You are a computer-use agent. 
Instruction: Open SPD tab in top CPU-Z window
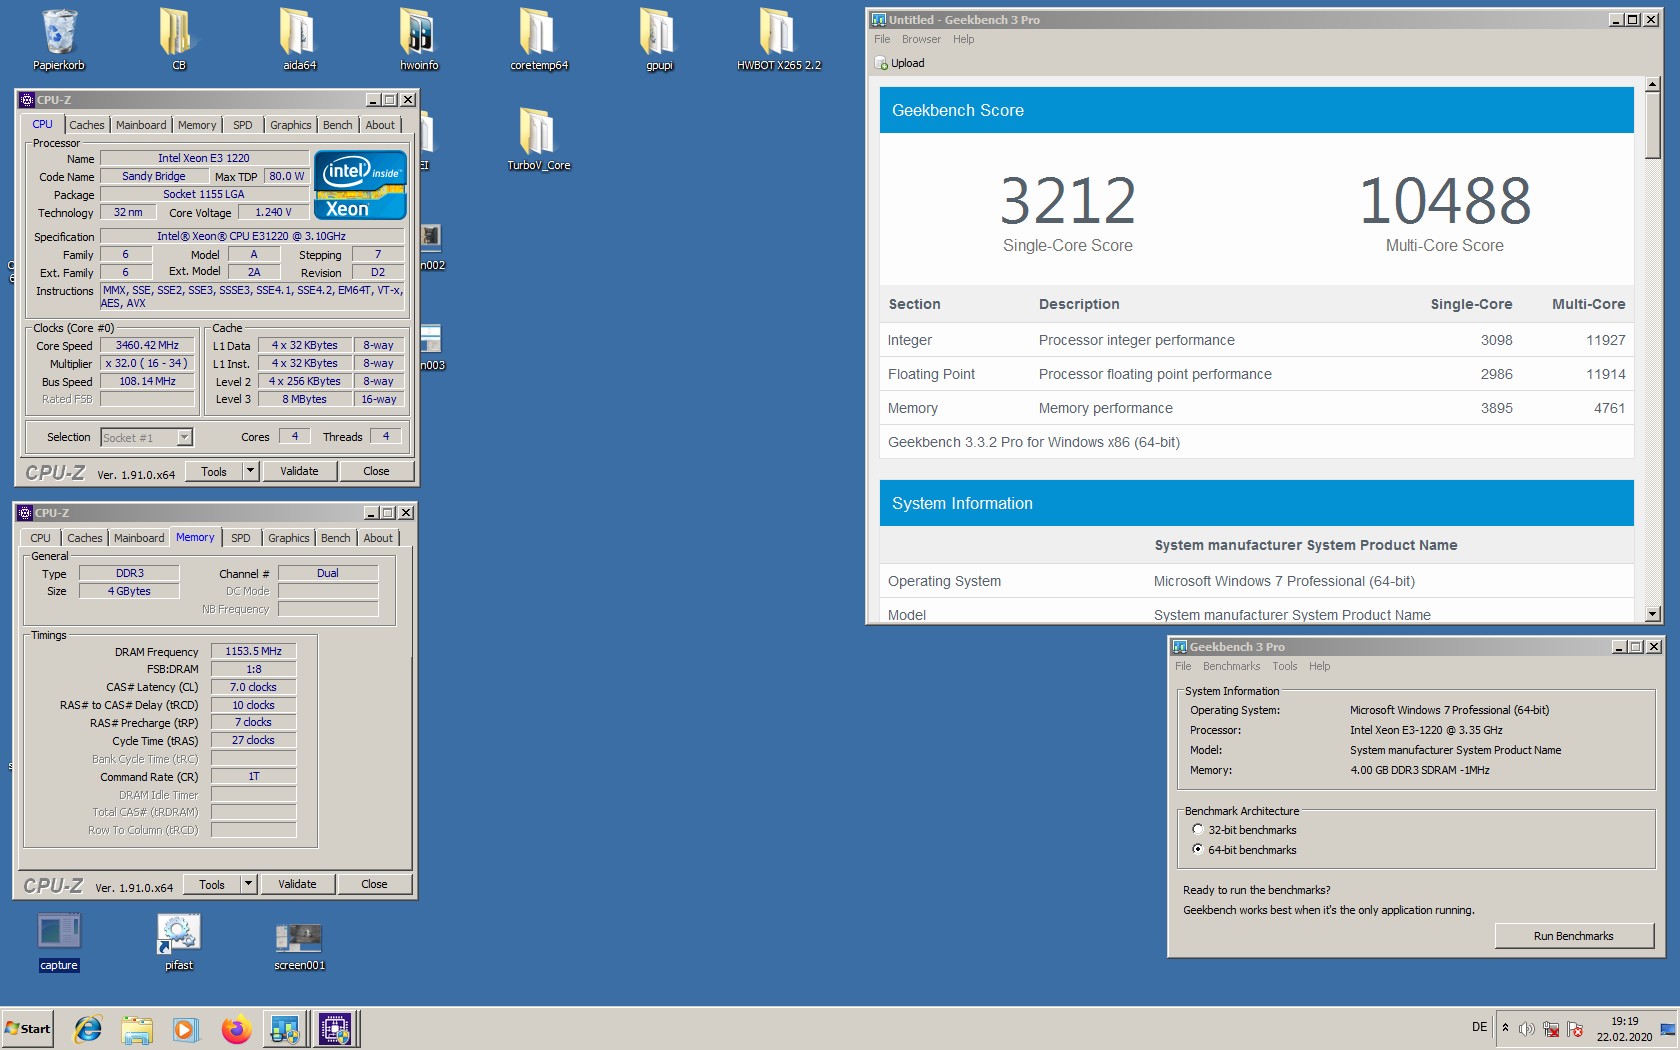click(243, 125)
